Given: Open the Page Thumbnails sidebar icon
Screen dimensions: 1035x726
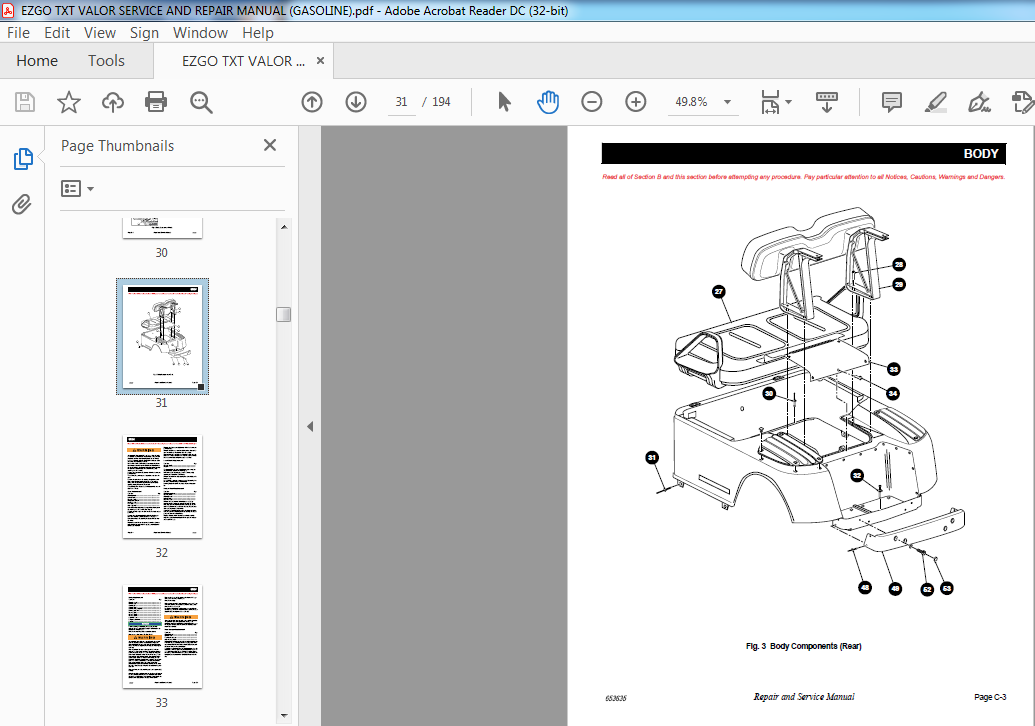Looking at the screenshot, I should [x=23, y=159].
